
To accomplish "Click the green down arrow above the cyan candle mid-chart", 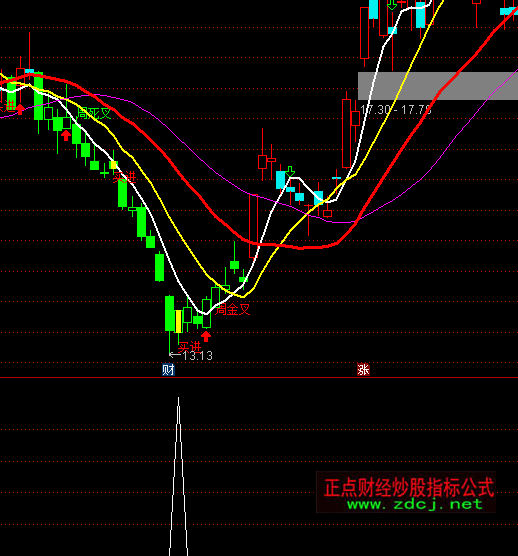I will pos(290,172).
